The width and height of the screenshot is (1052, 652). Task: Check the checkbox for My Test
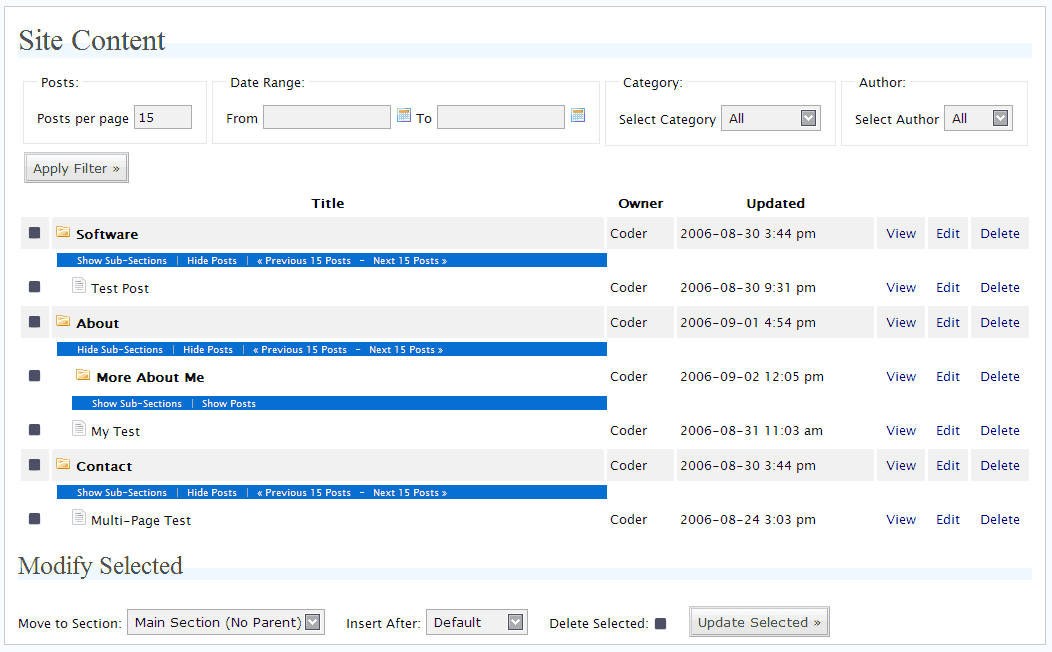[x=34, y=430]
